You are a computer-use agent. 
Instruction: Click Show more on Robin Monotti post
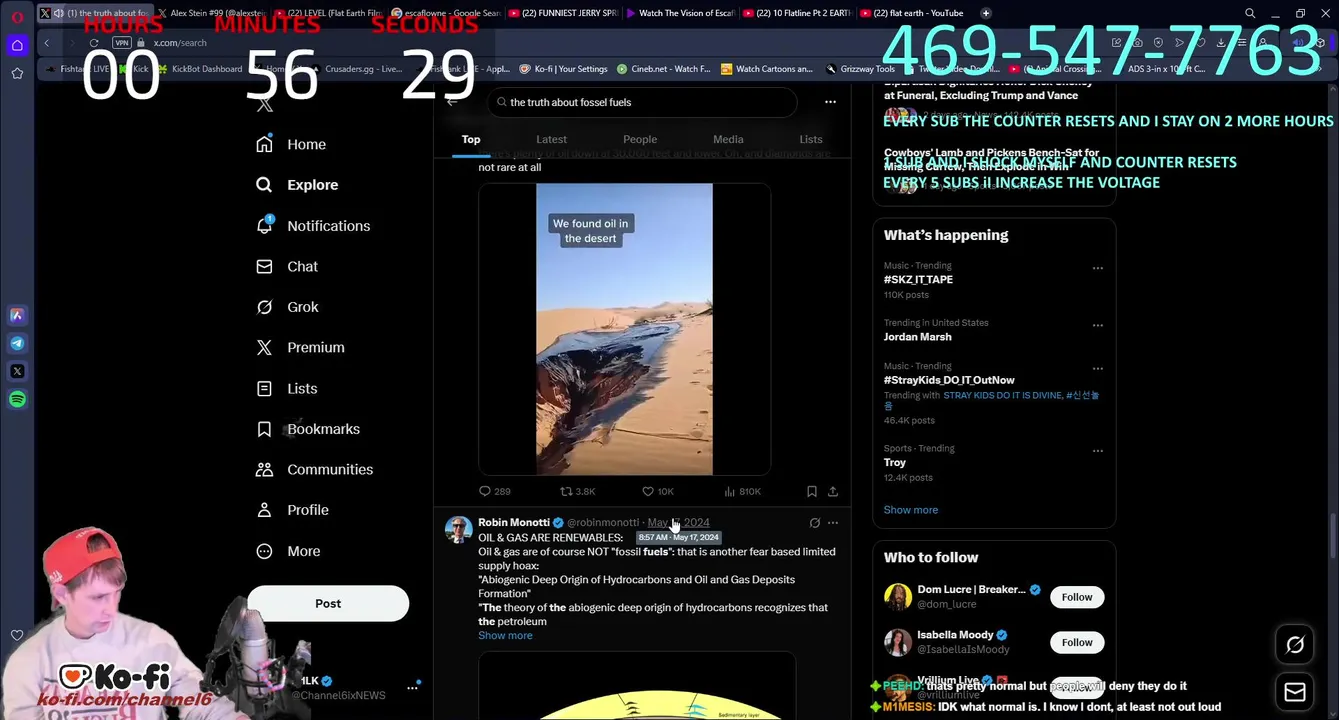[505, 636]
